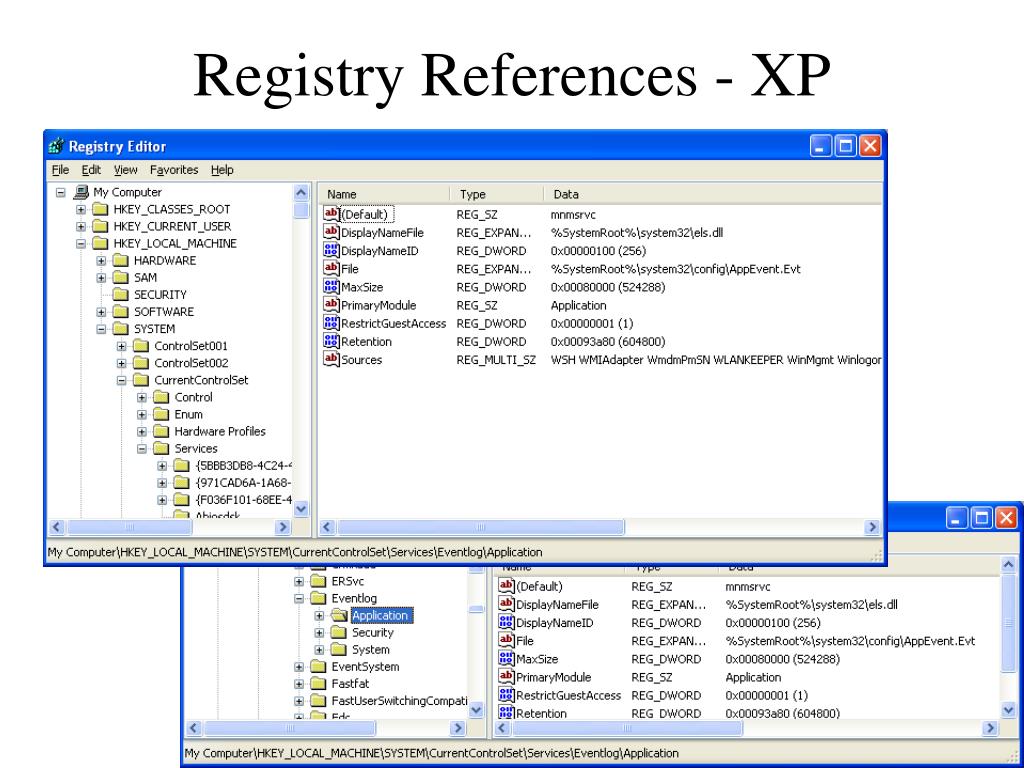Image resolution: width=1024 pixels, height=768 pixels.
Task: Collapse the SYSTEM key
Action: [x=101, y=329]
